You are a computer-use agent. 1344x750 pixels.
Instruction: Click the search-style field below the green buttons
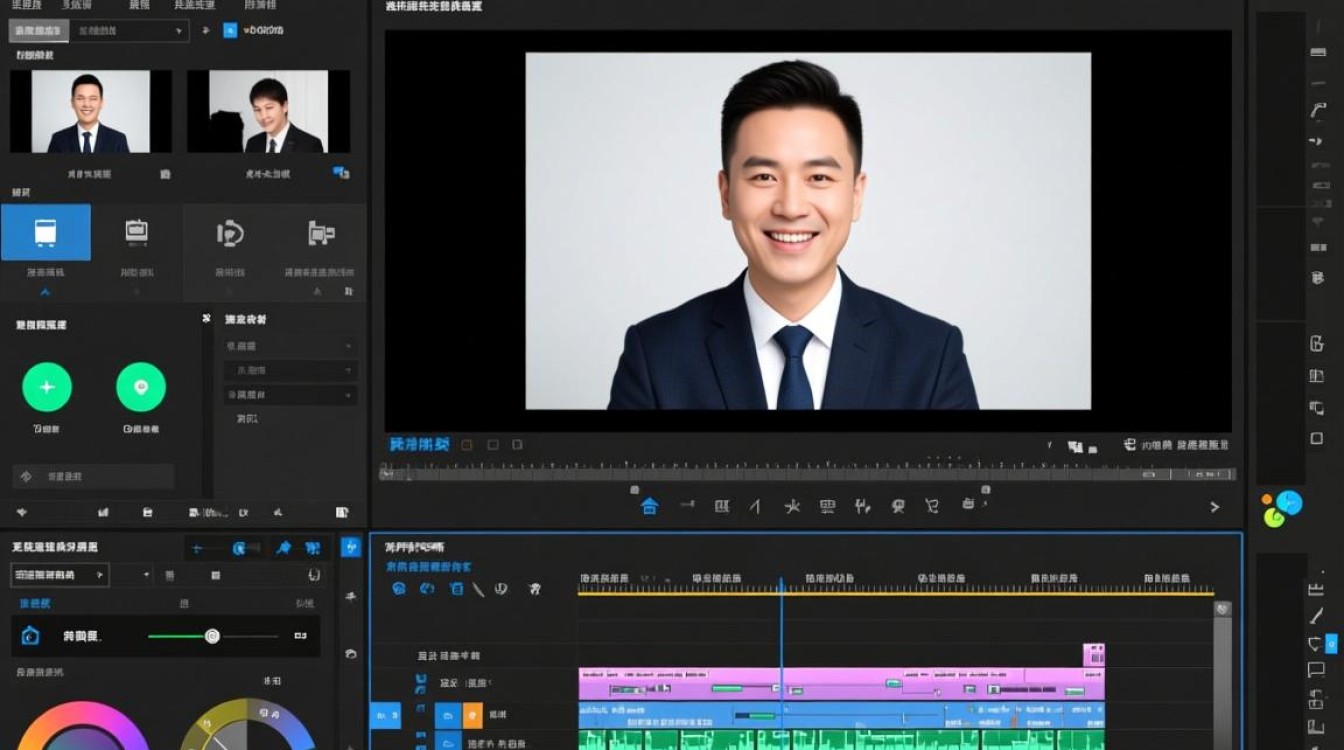[92, 477]
